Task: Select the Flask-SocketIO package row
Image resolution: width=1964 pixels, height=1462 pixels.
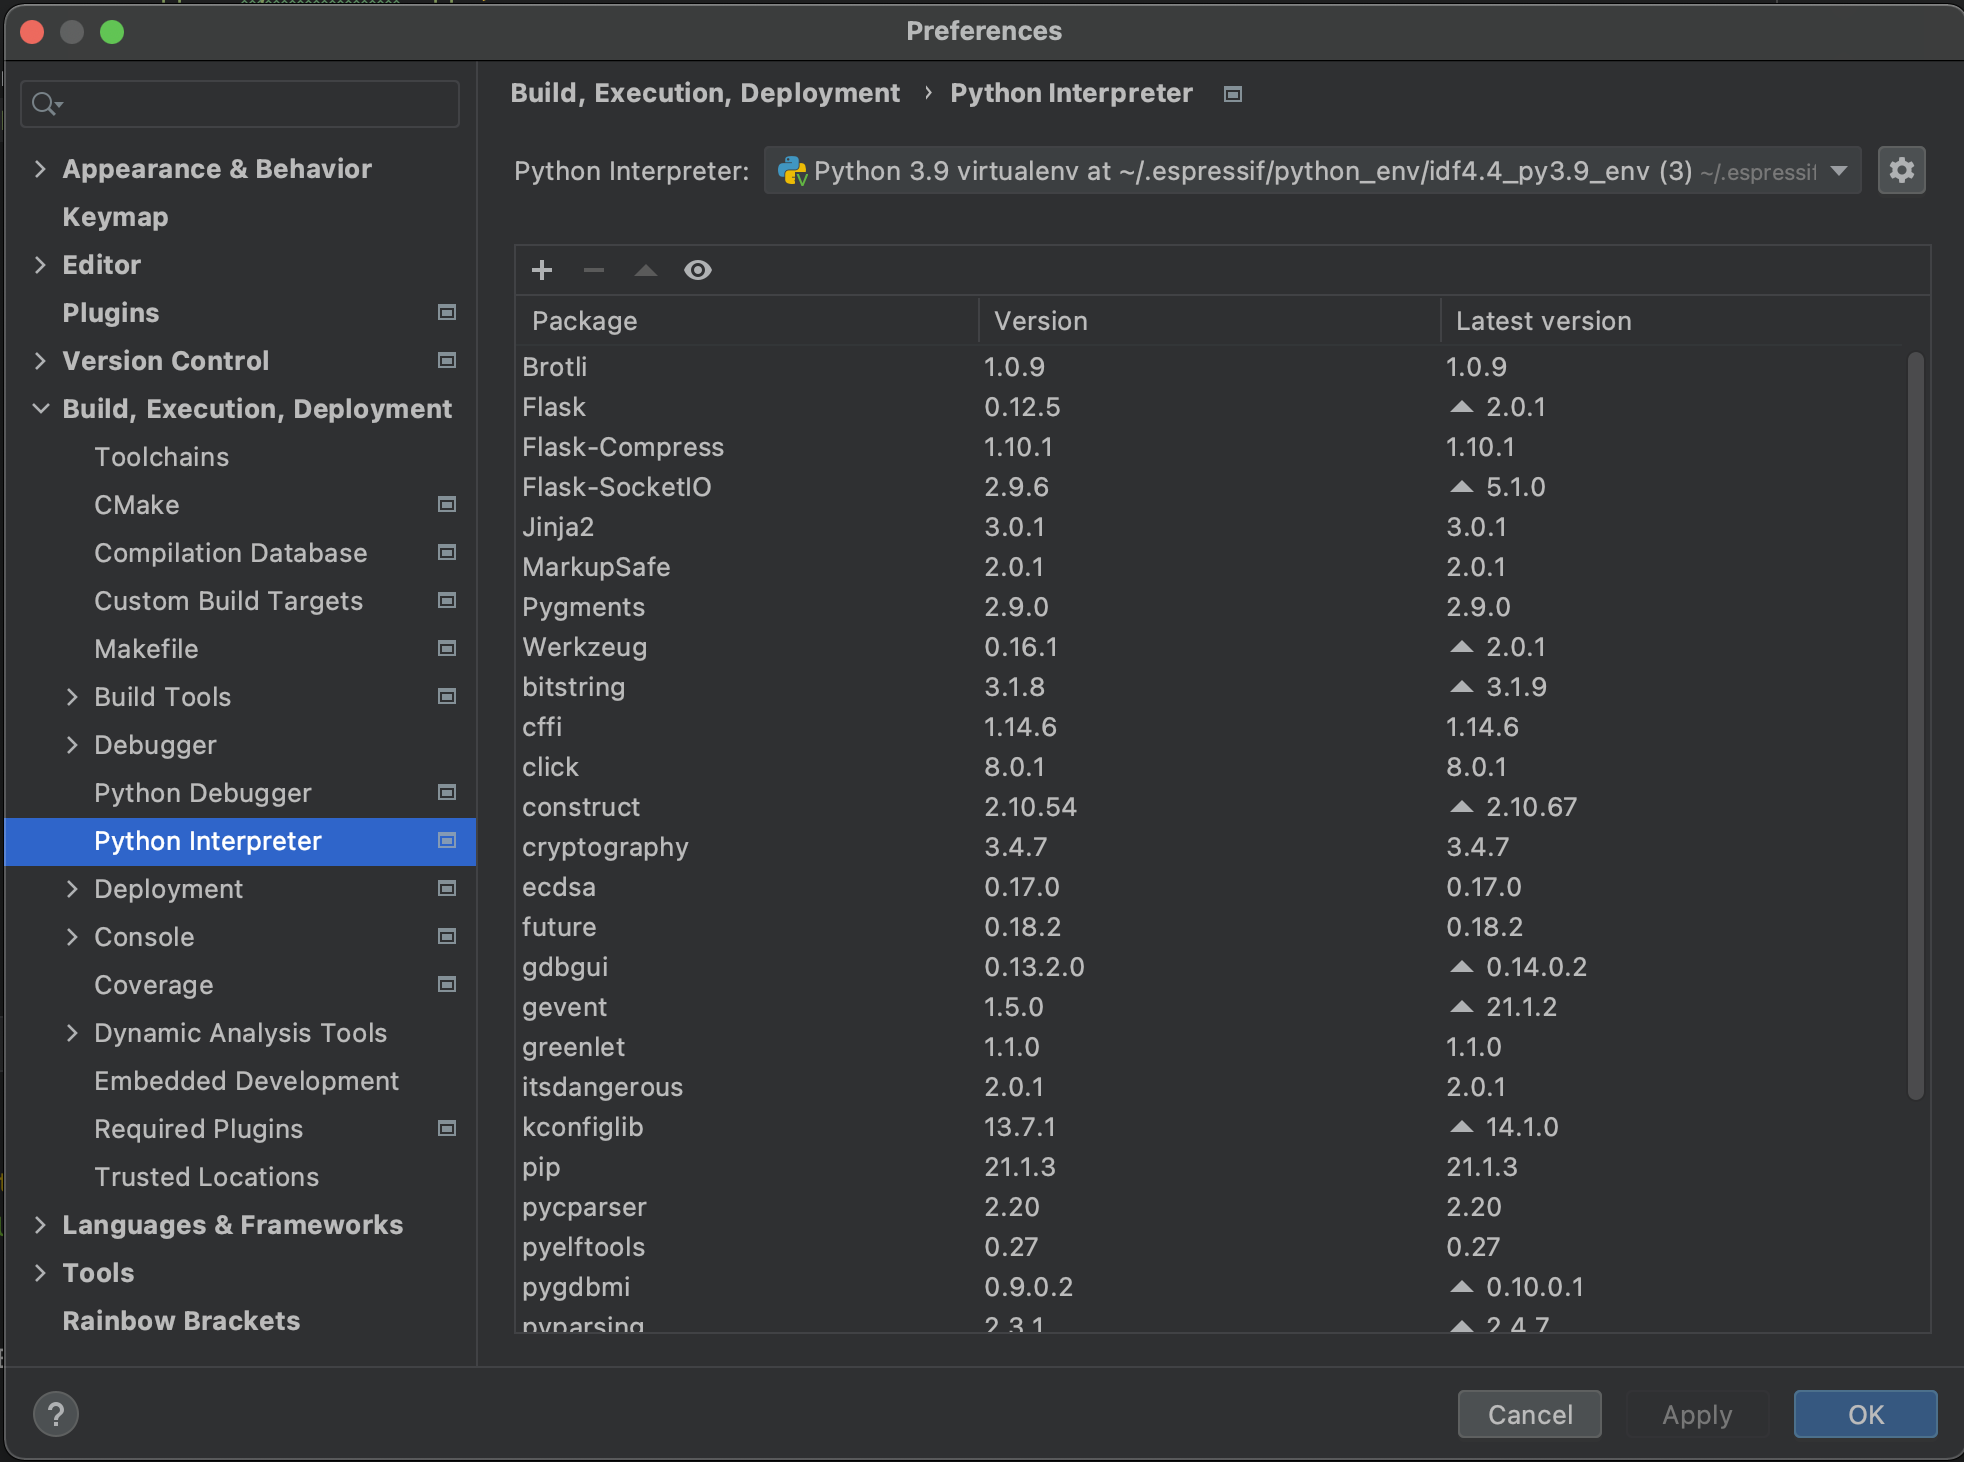Action: coord(616,487)
